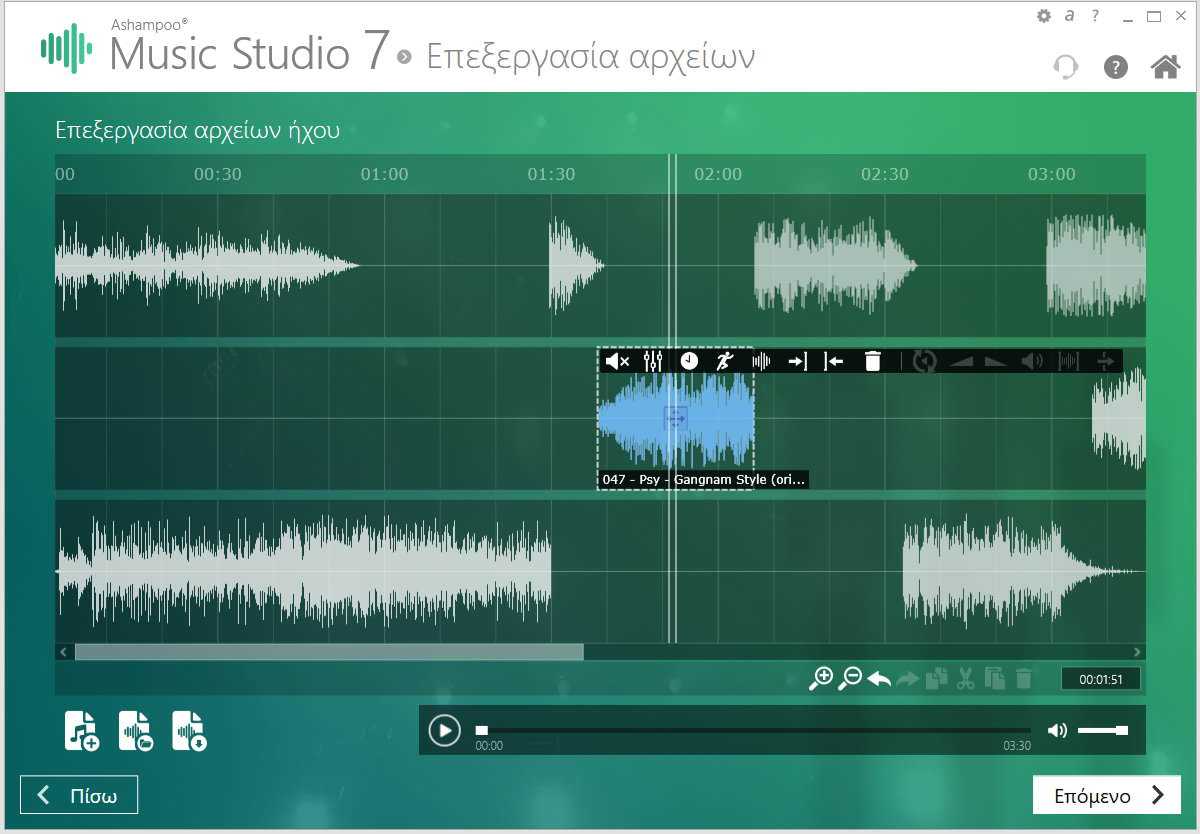Viewport: 1200px width, 834px height.
Task: Click the 01:30 mark on time ruler
Action: tap(551, 174)
